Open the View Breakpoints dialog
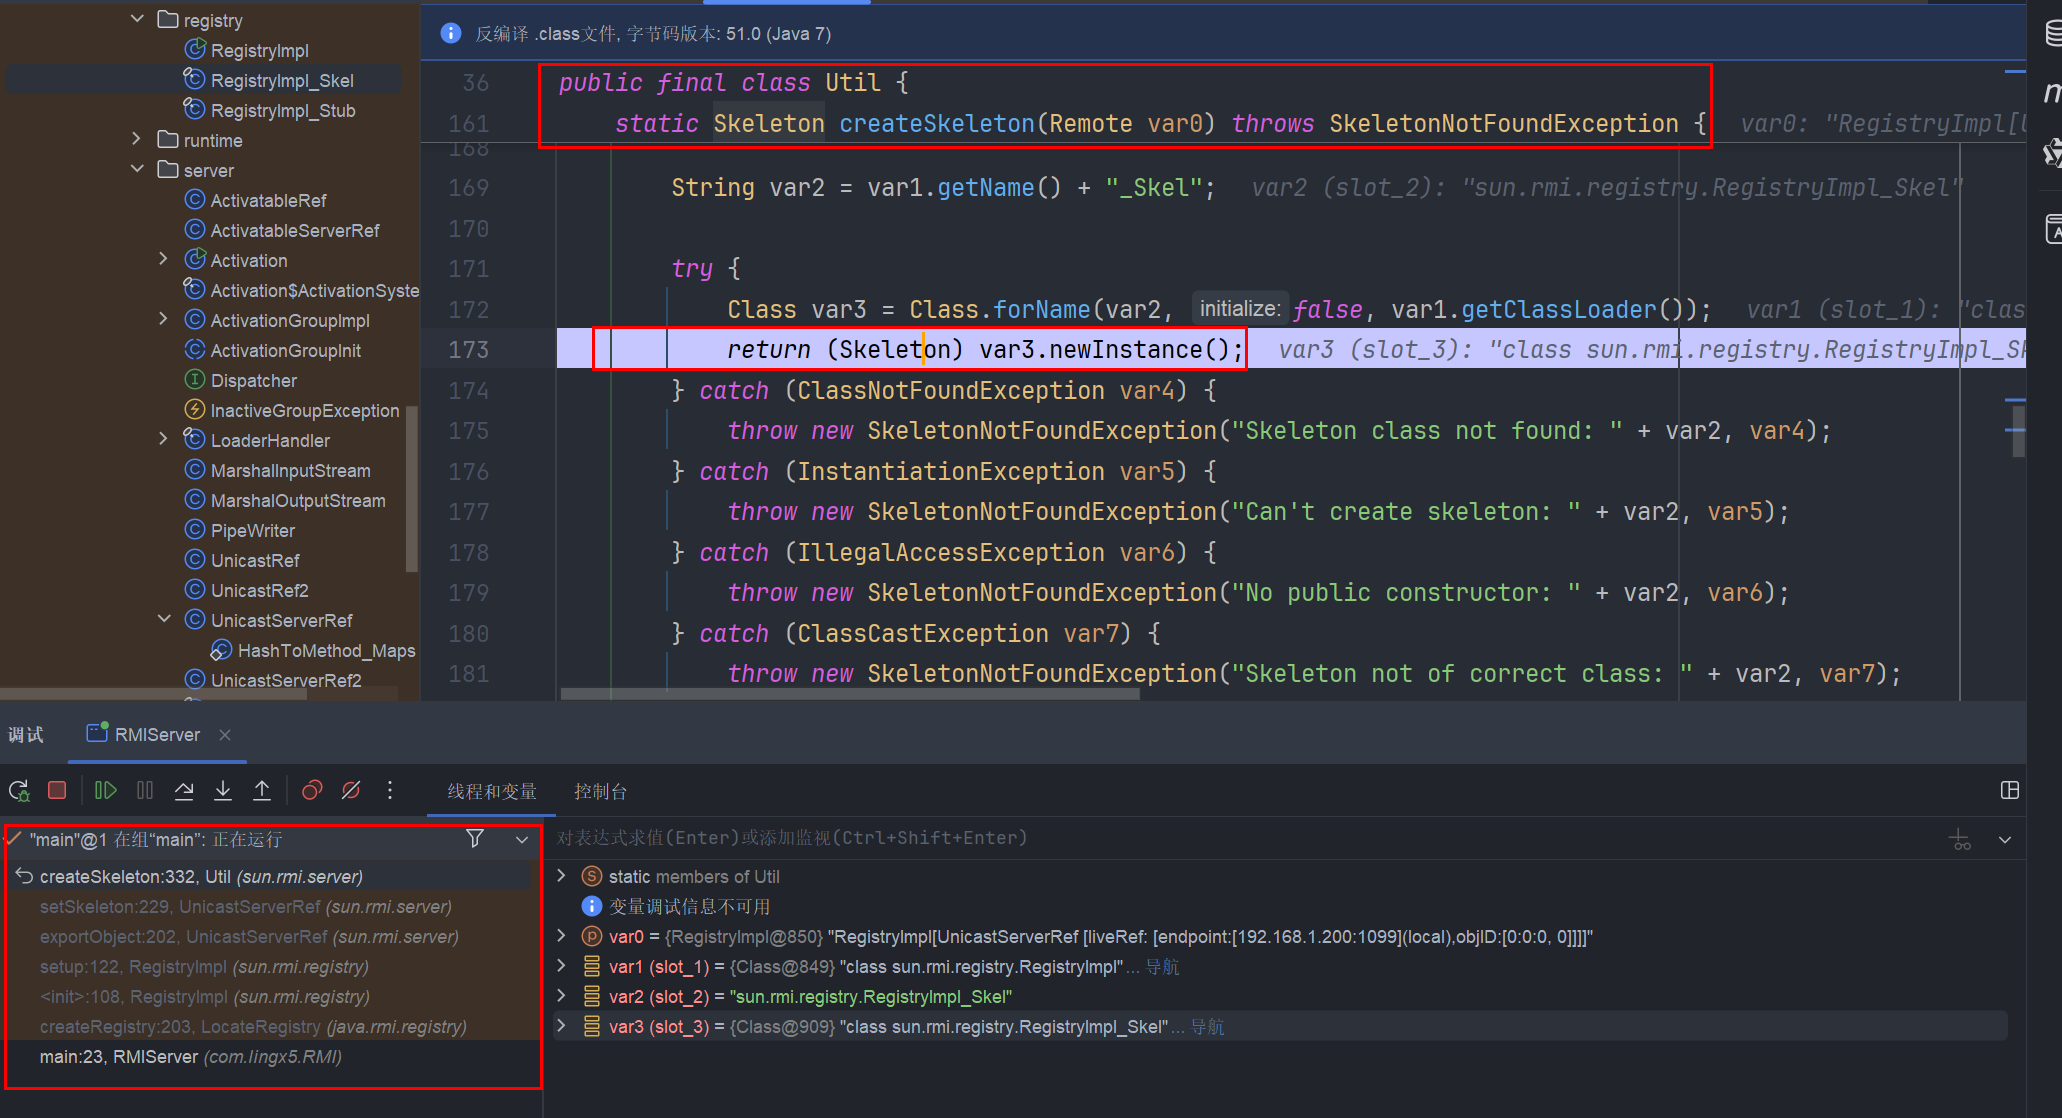Viewport: 2062px width, 1118px height. click(312, 791)
